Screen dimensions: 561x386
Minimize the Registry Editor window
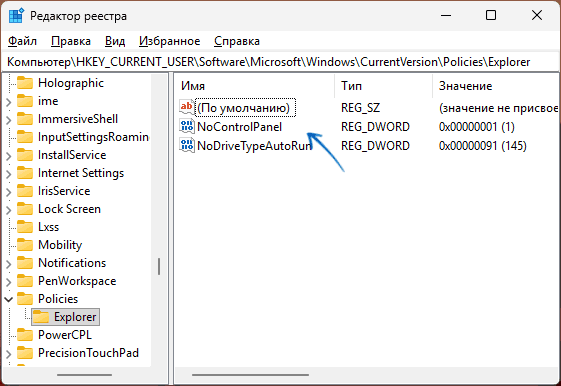click(446, 15)
